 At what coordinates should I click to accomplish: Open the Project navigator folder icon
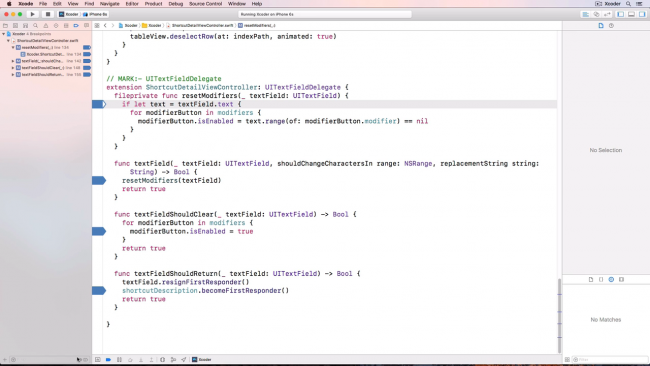click(5, 26)
